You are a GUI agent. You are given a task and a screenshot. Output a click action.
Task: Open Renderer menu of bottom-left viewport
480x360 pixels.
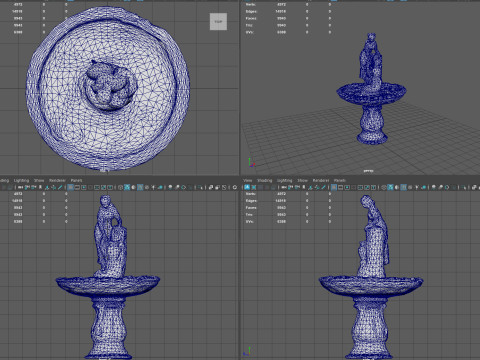tap(57, 180)
